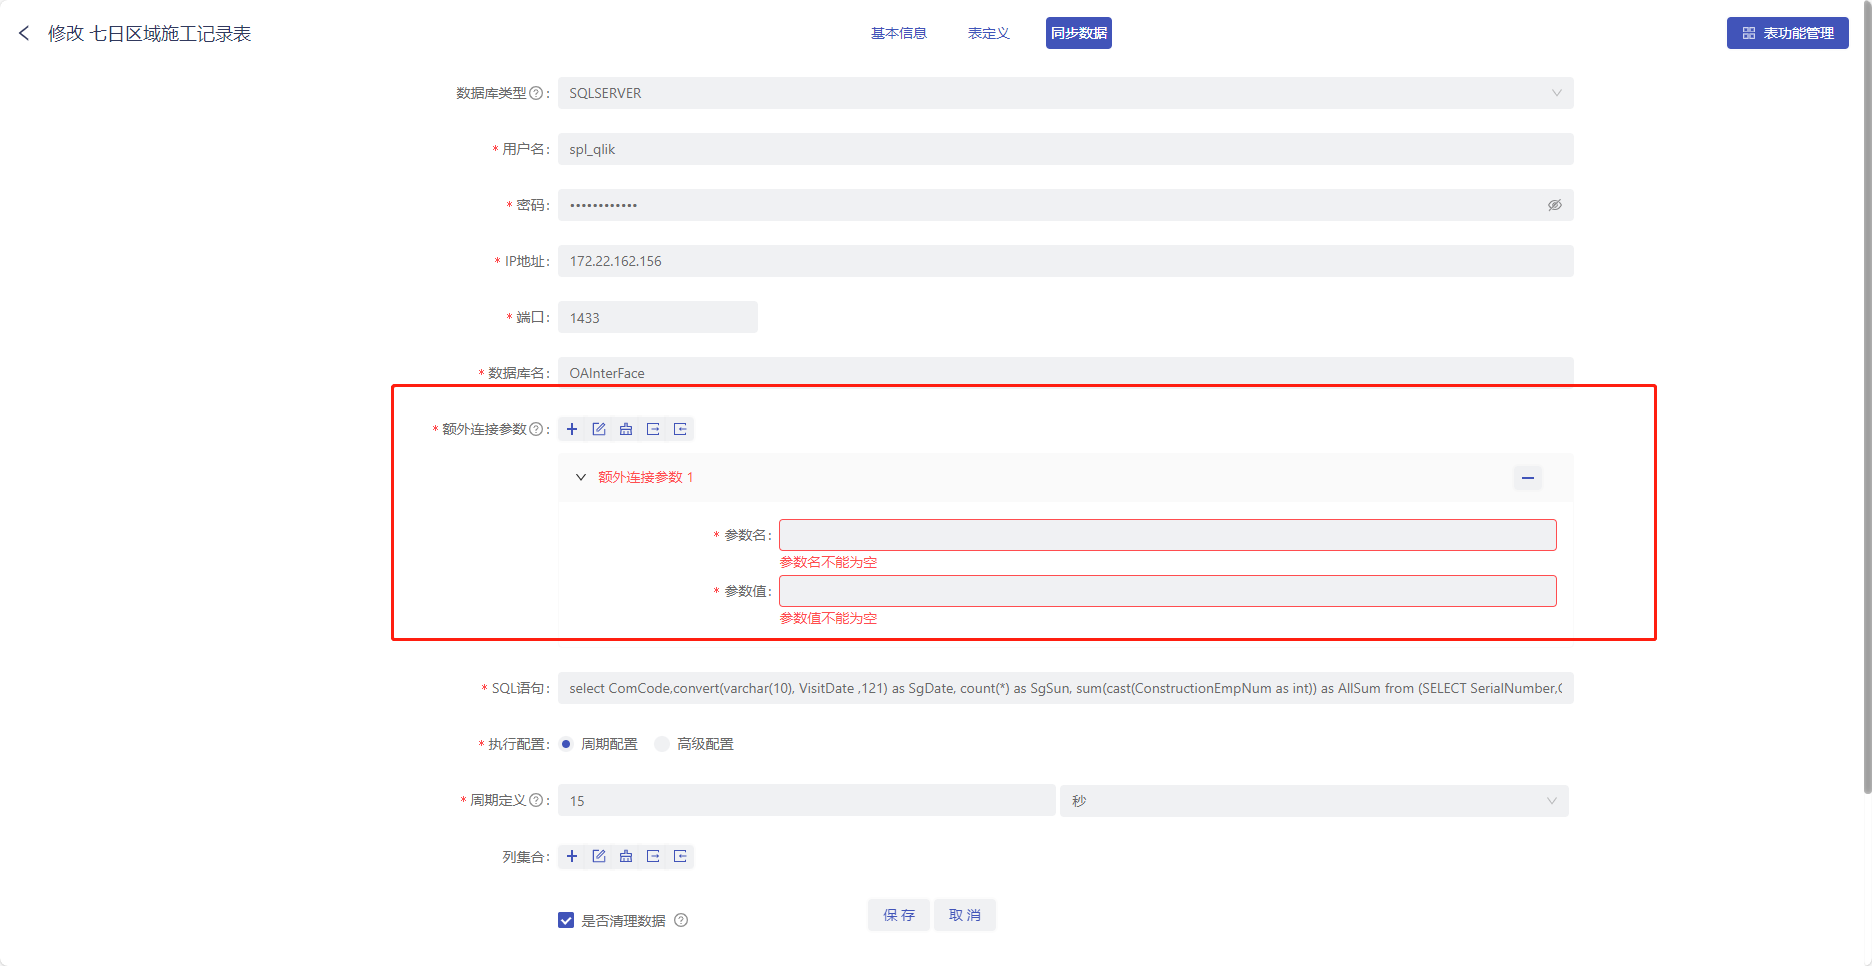Uncheck the 是否清理数据 checkbox
Image resolution: width=1872 pixels, height=966 pixels.
pyautogui.click(x=566, y=920)
